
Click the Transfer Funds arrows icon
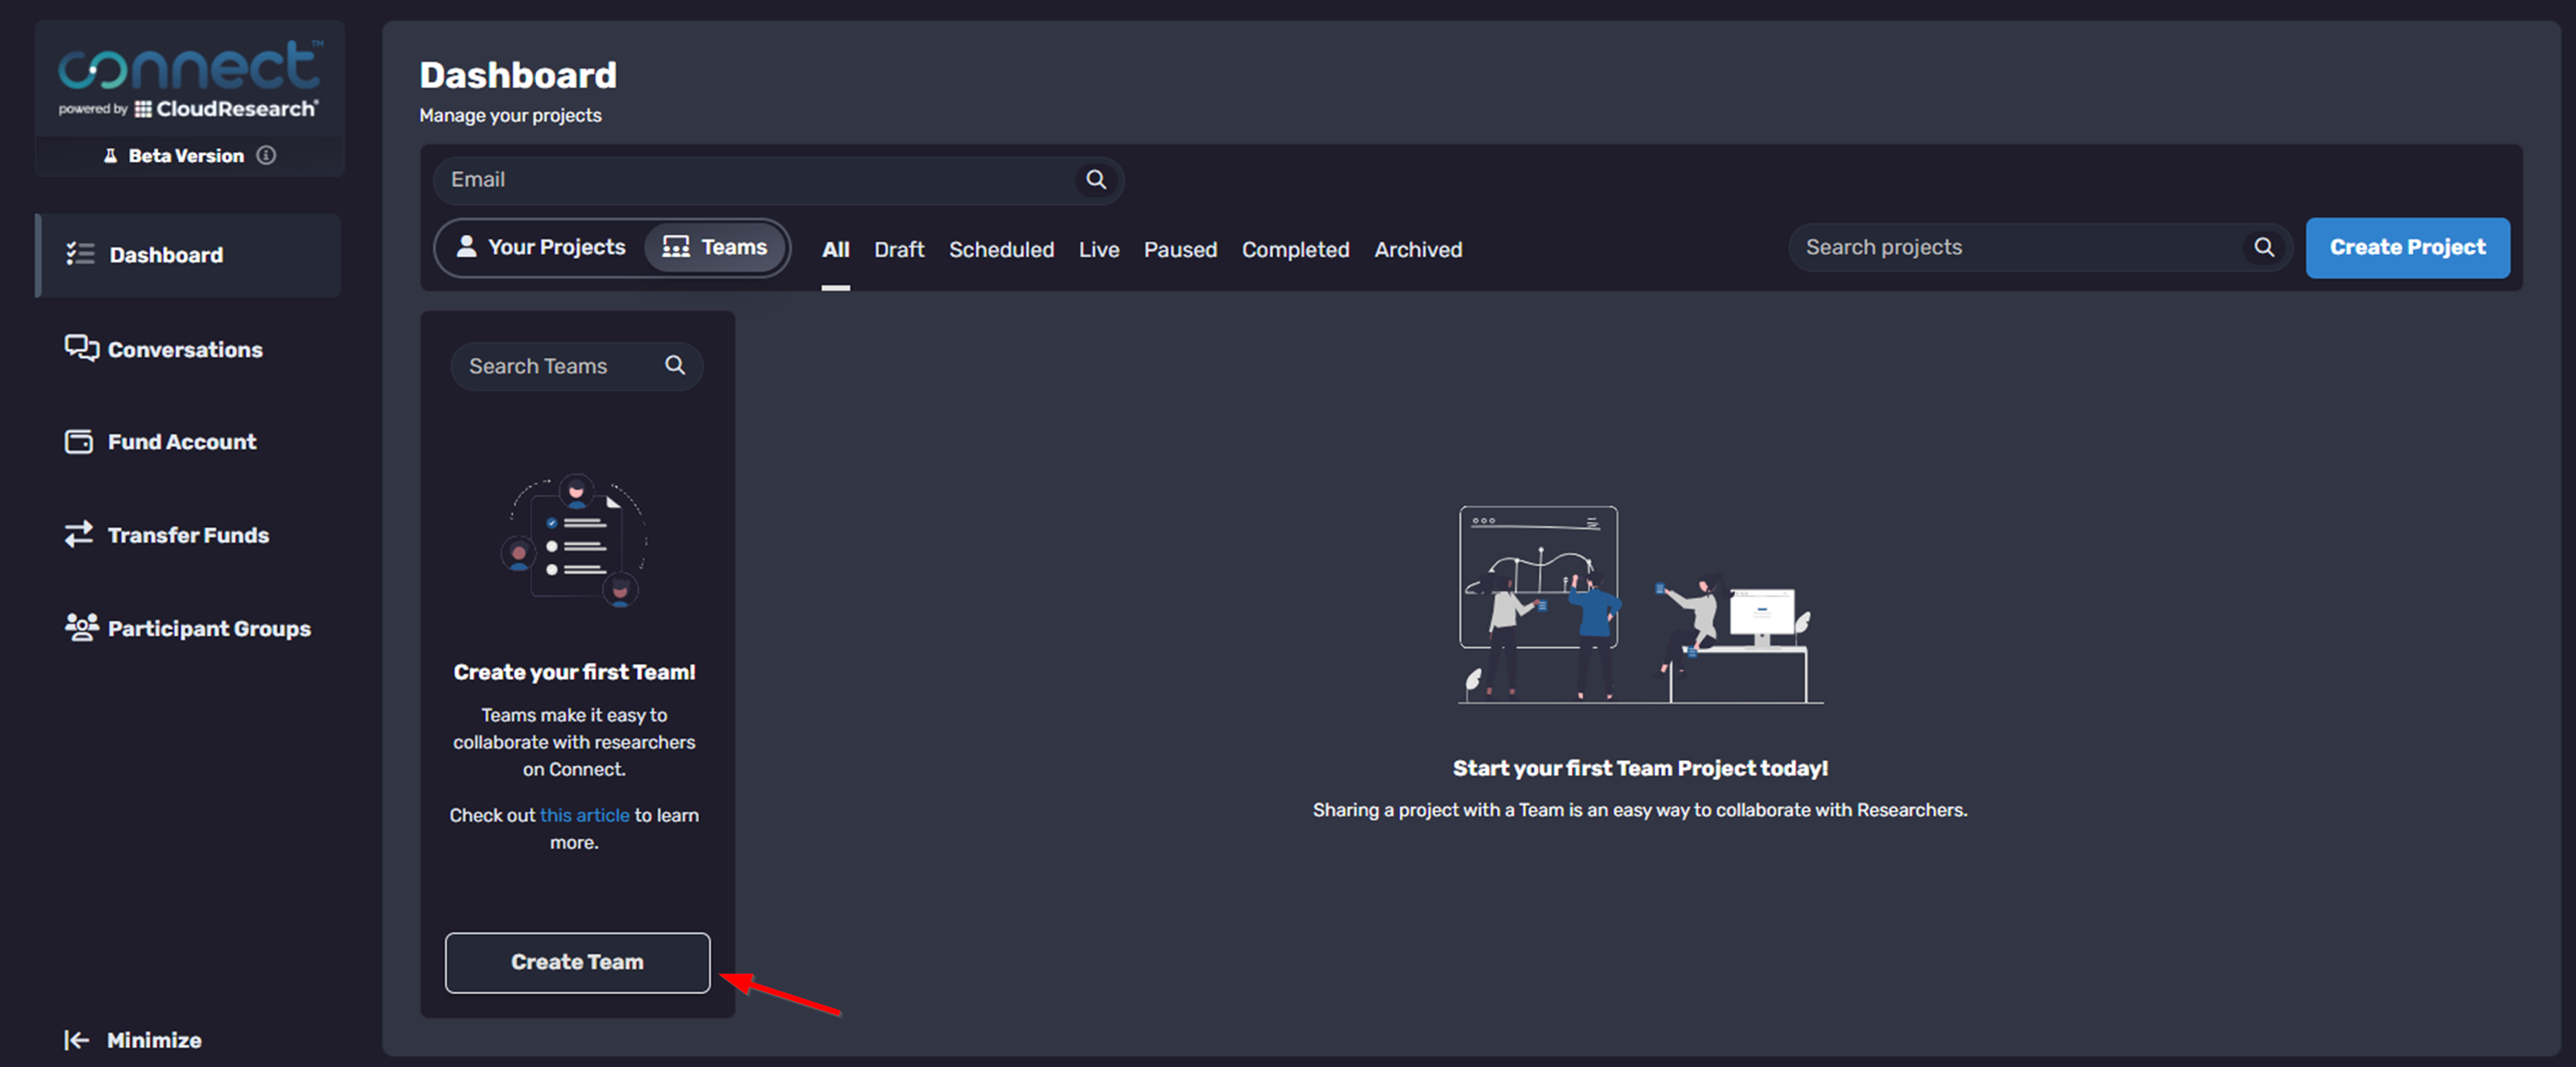tap(79, 534)
